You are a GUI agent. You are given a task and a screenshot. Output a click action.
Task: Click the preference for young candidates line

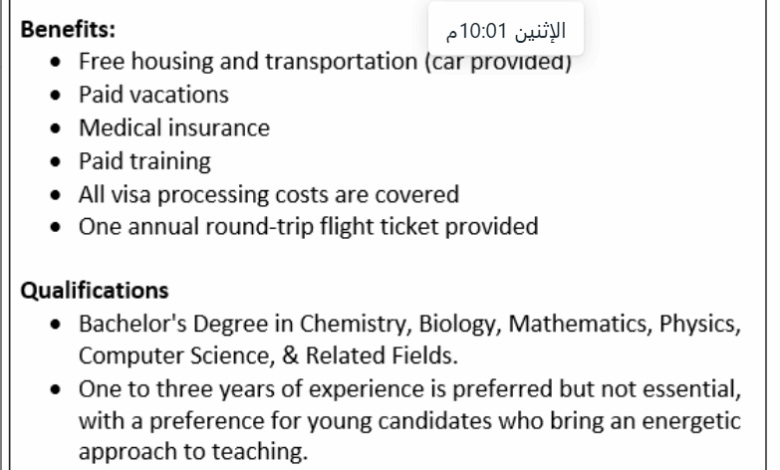(x=410, y=421)
